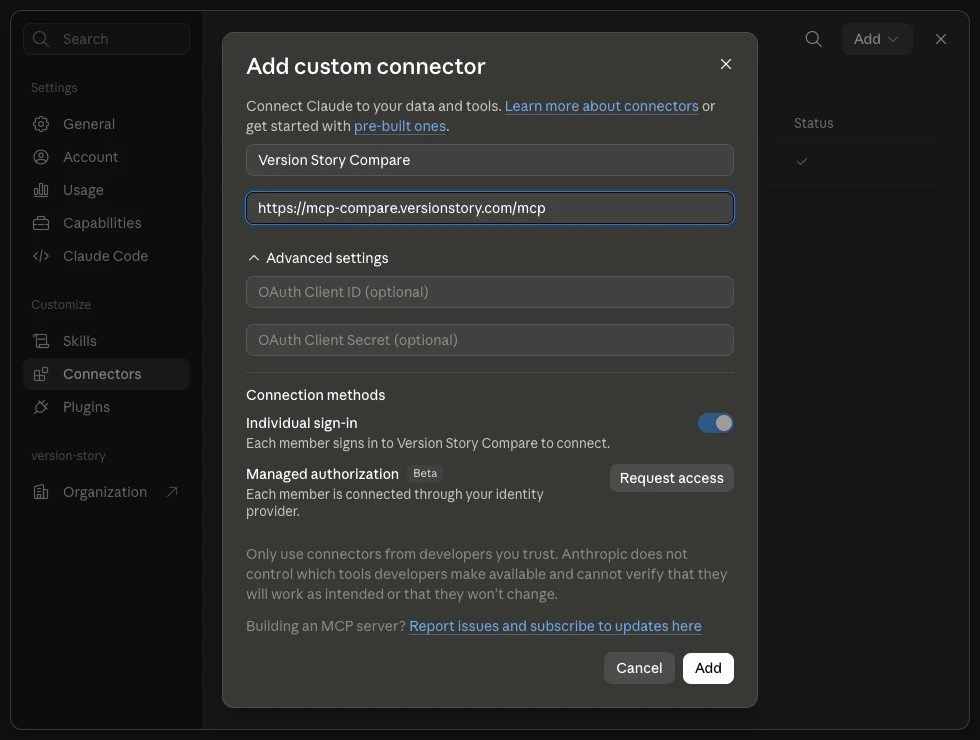Click the external link arrow beside Organization

pyautogui.click(x=172, y=492)
